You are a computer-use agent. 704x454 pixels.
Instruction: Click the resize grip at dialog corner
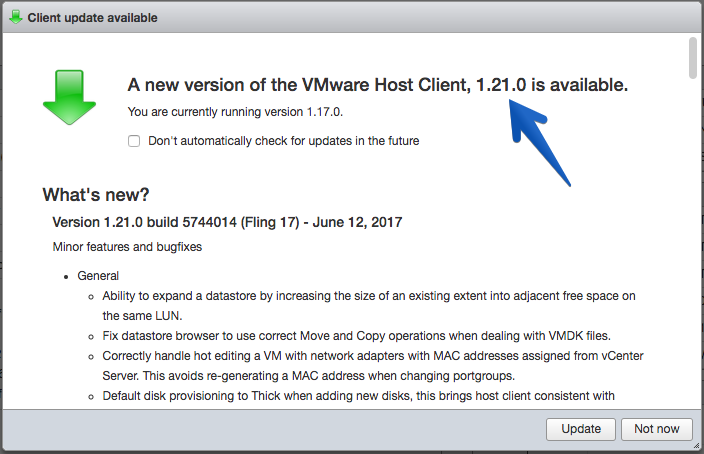tap(696, 445)
